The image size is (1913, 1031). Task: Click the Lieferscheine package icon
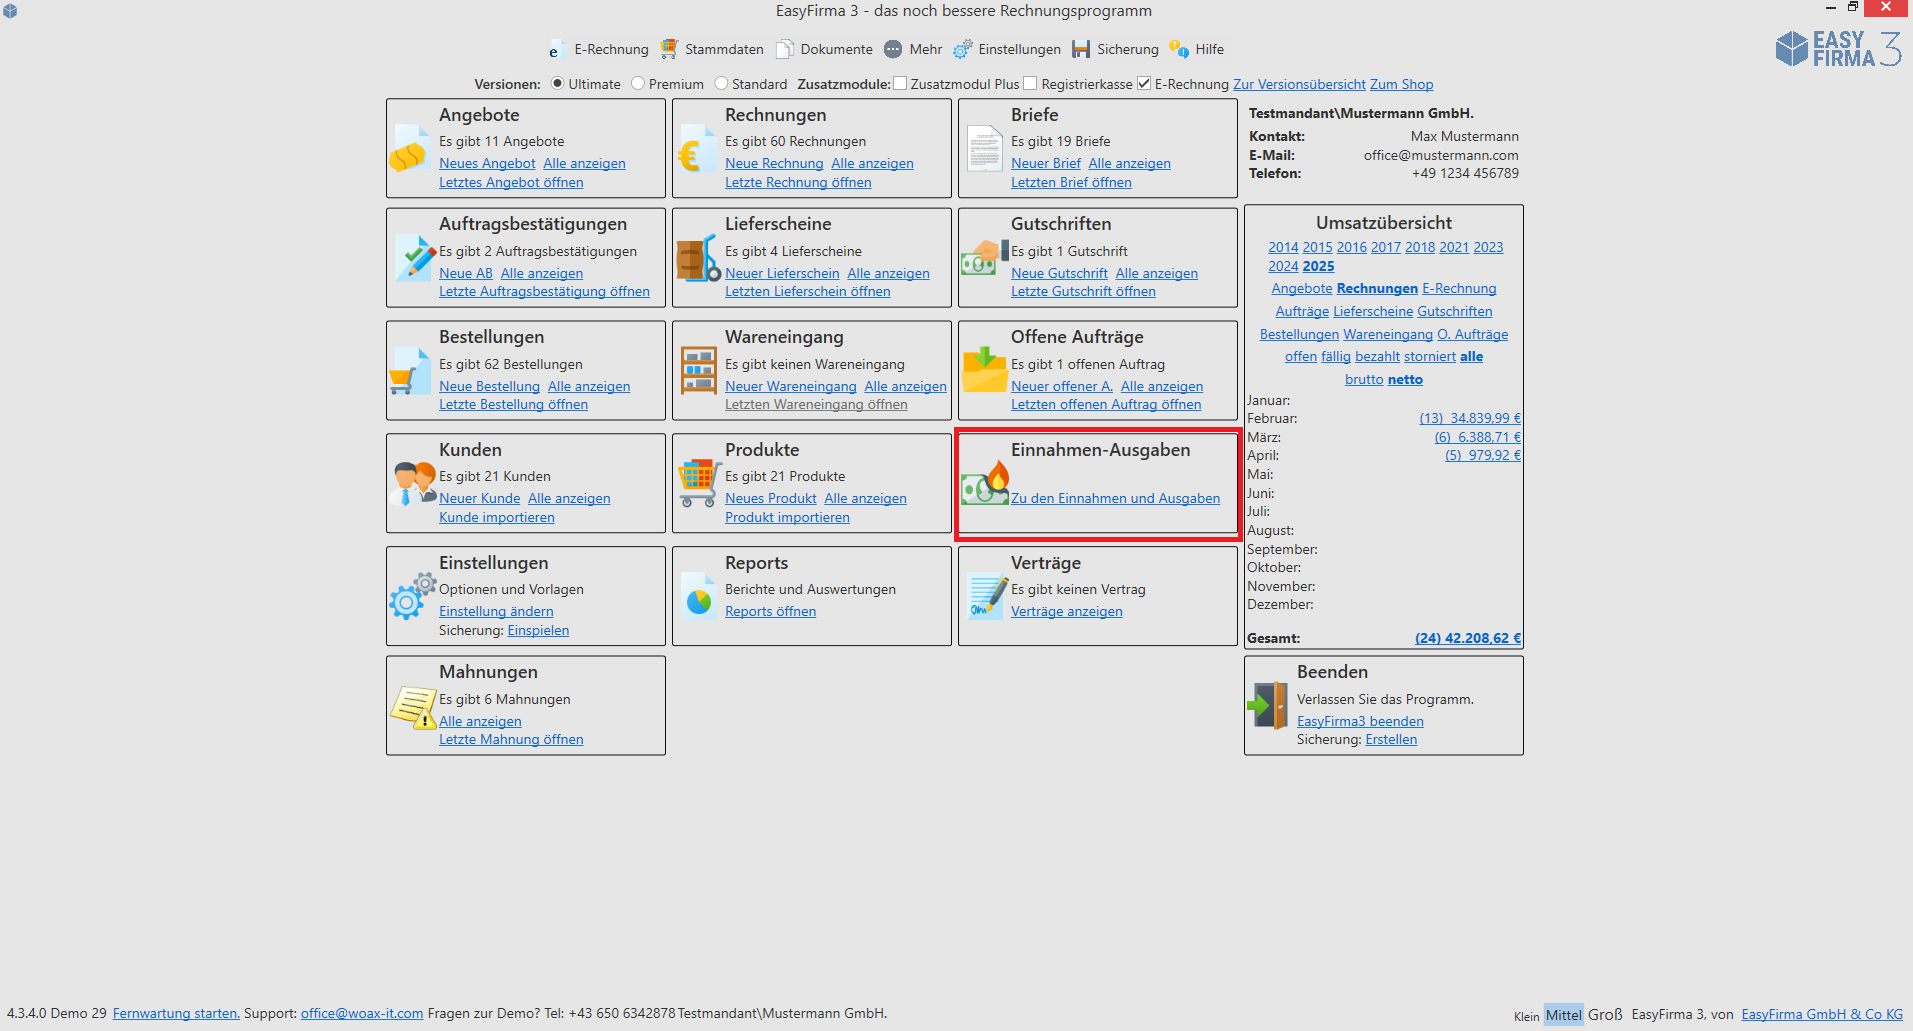pos(697,260)
